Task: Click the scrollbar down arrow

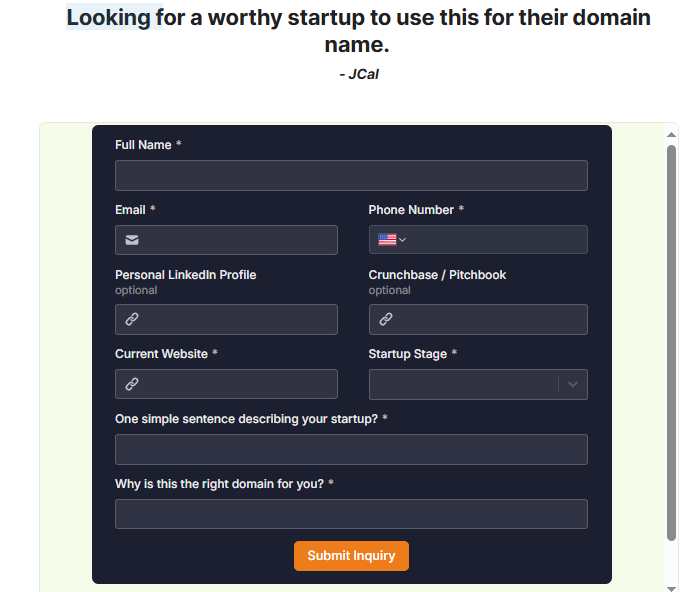Action: point(671,585)
